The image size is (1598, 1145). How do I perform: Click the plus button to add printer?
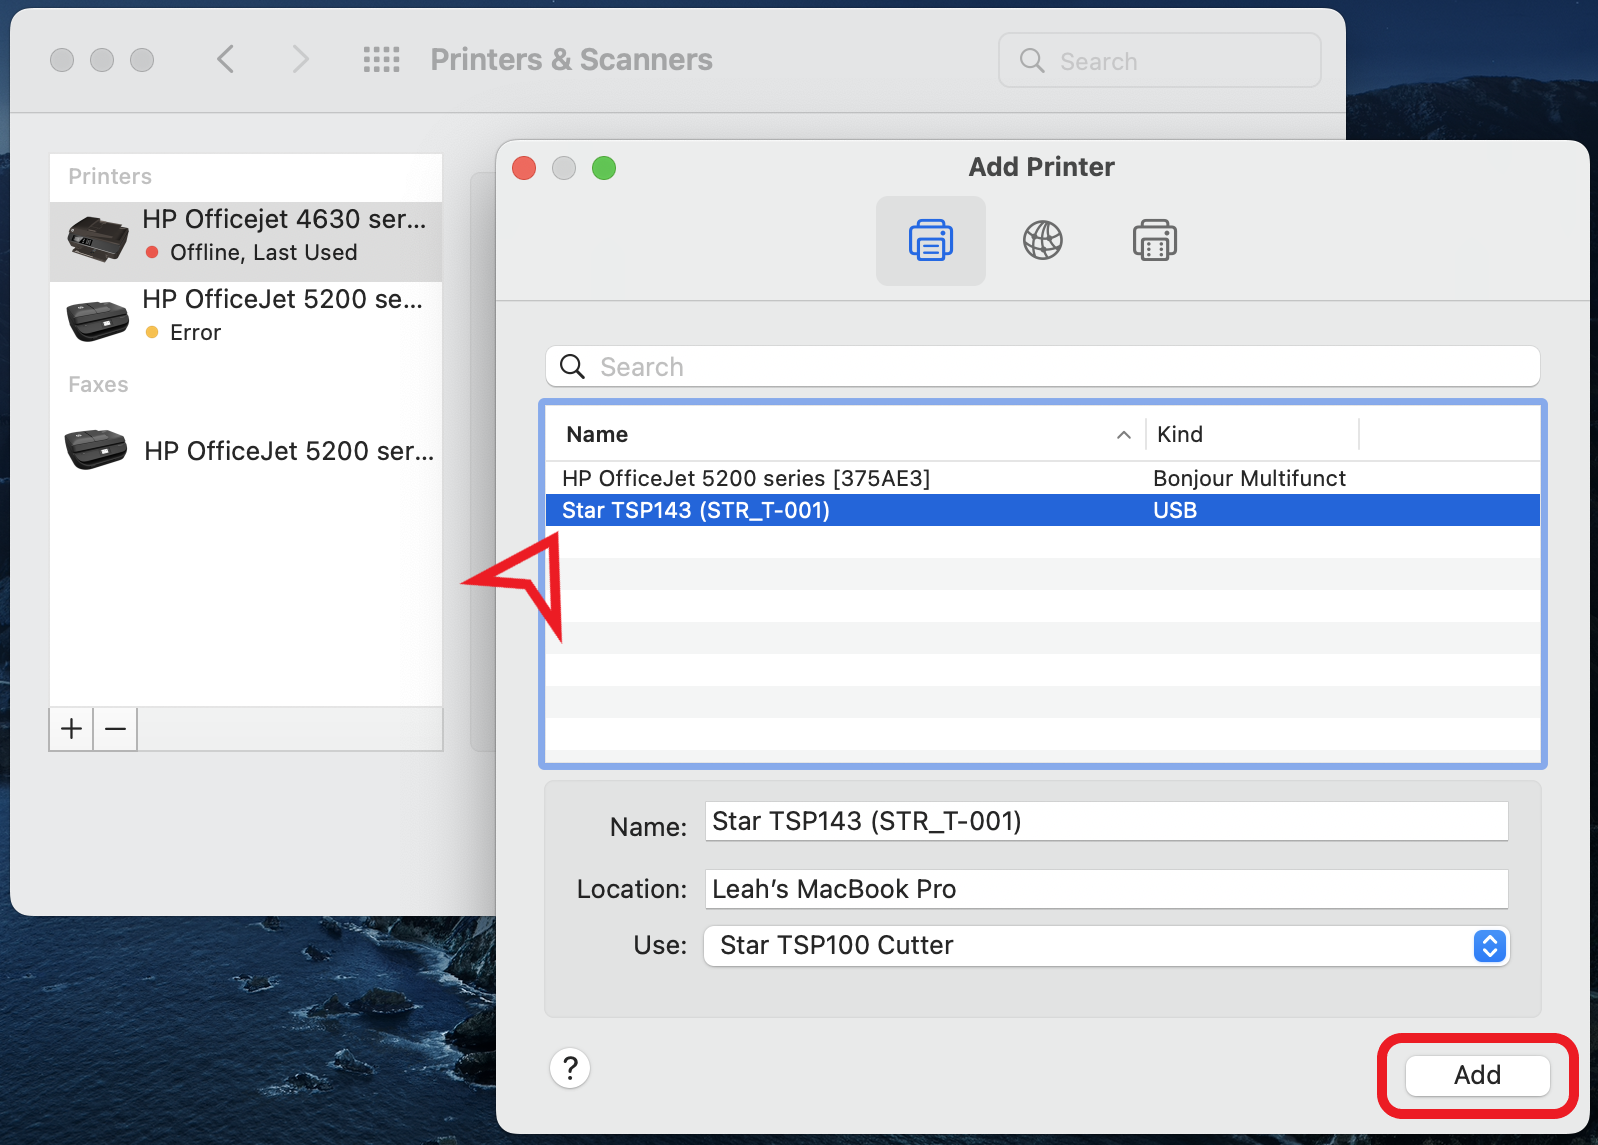tap(71, 729)
